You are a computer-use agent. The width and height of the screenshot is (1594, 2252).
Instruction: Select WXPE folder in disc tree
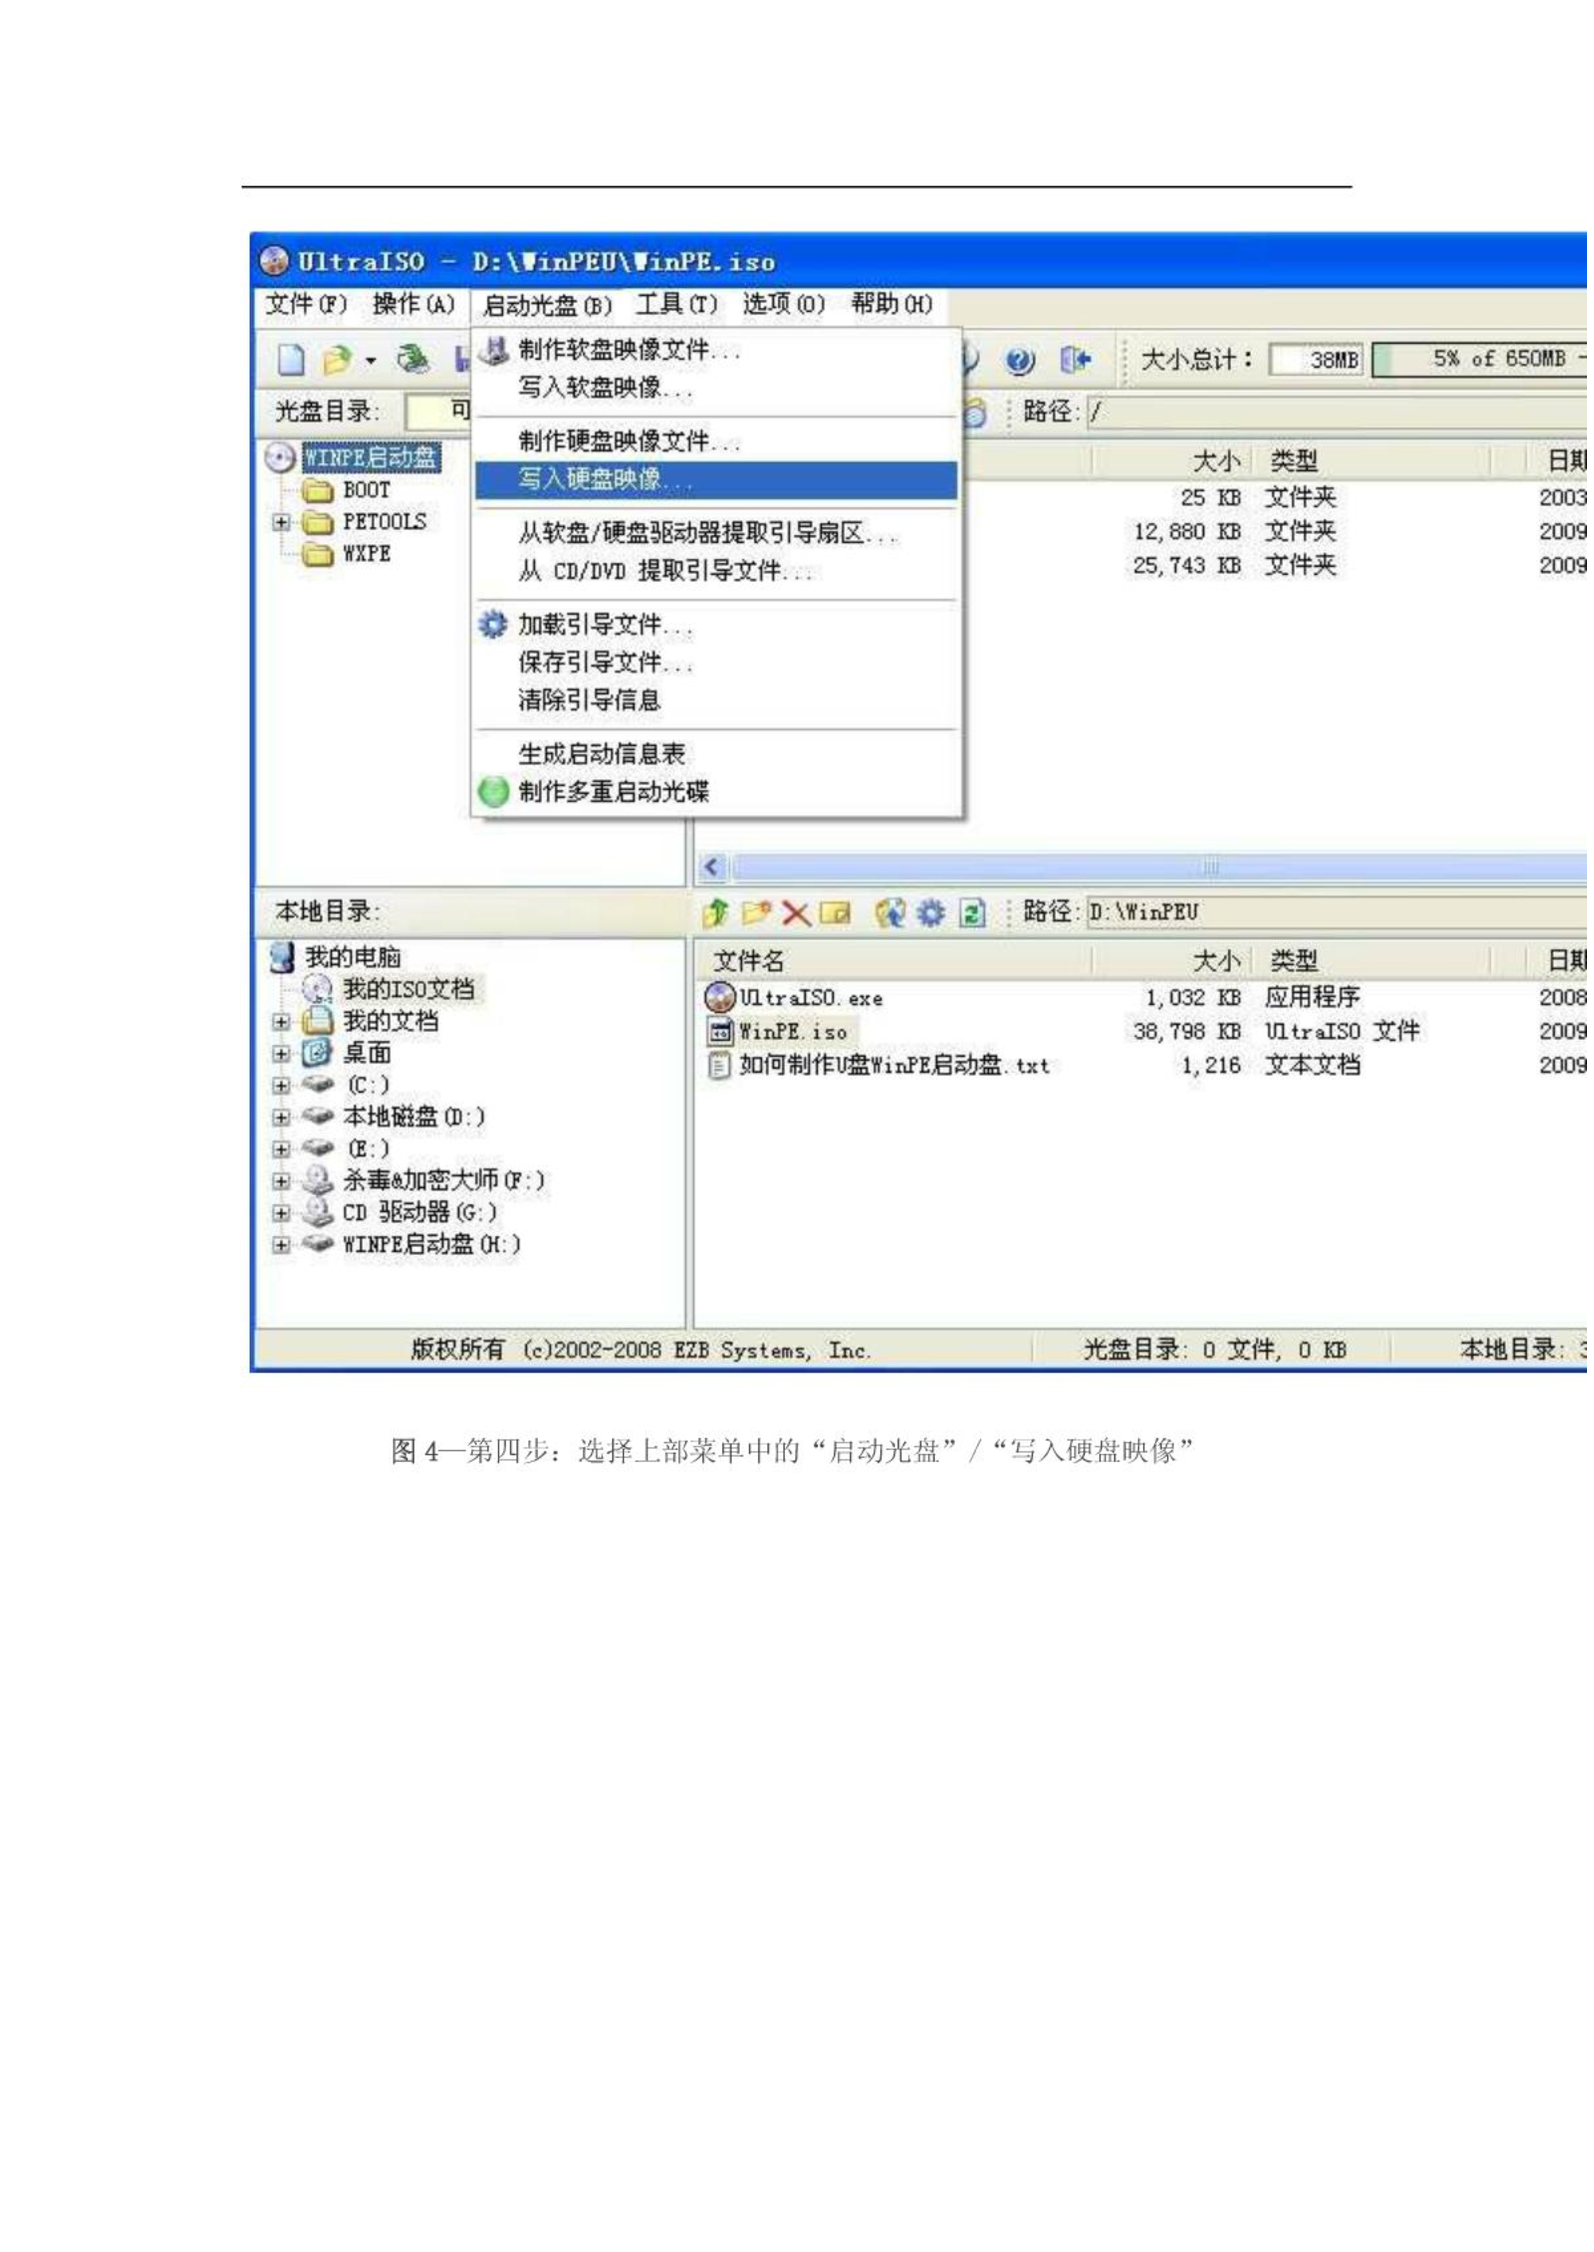click(x=368, y=556)
